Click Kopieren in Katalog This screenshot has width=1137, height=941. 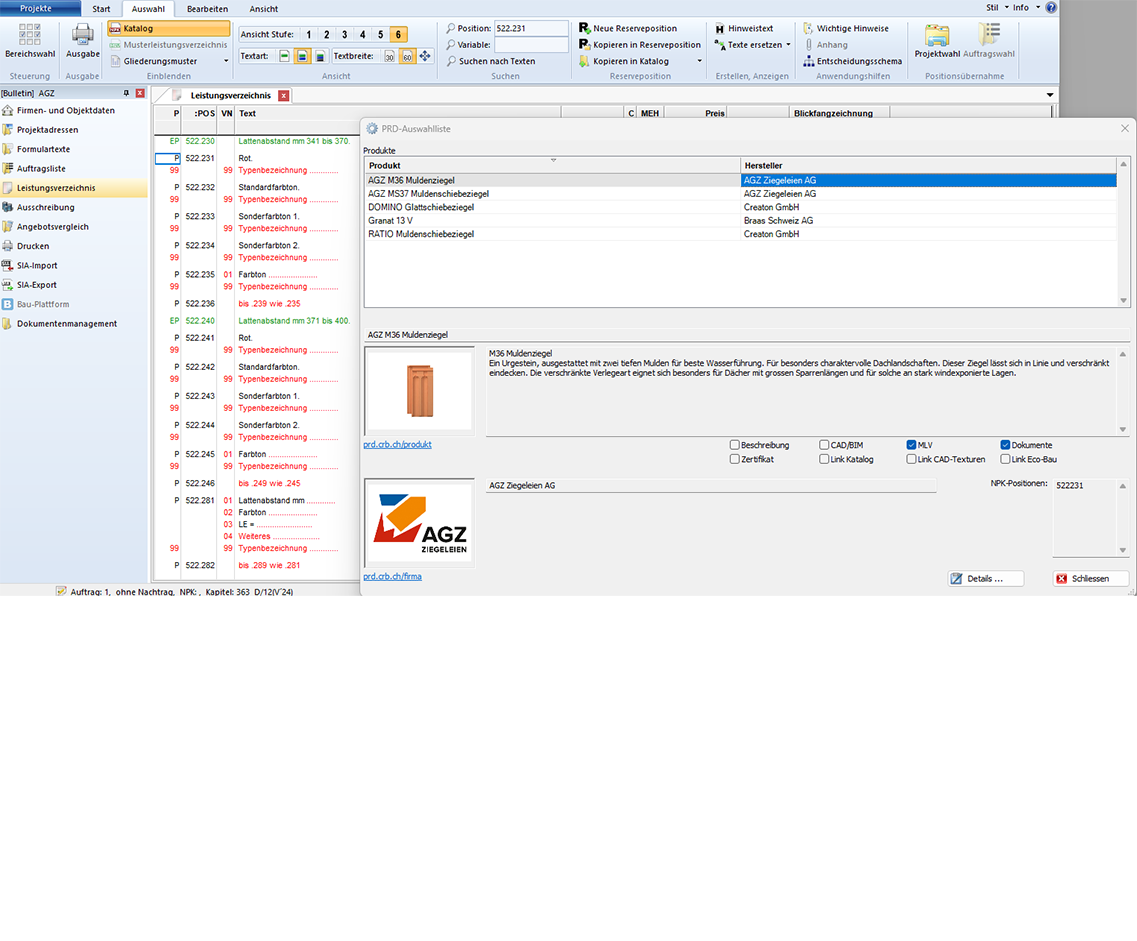[624, 61]
